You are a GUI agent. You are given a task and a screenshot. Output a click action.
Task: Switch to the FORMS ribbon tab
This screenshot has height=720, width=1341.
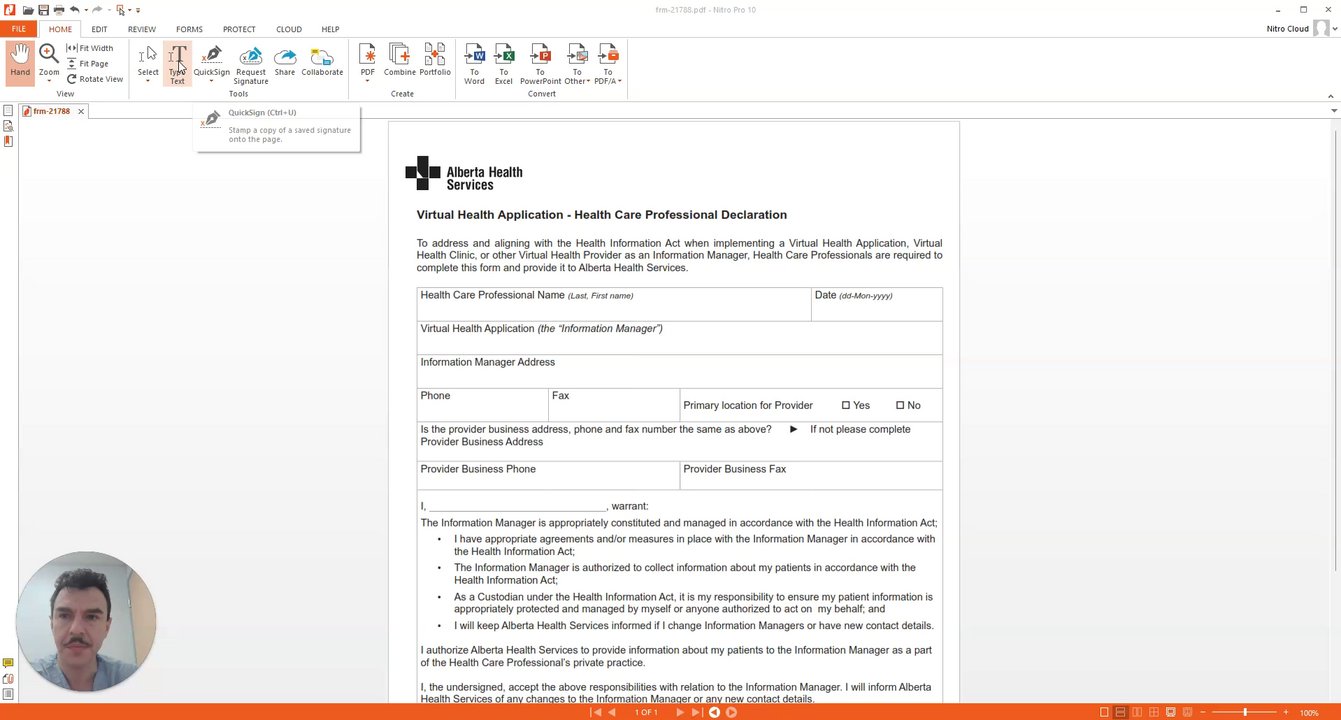click(x=189, y=29)
